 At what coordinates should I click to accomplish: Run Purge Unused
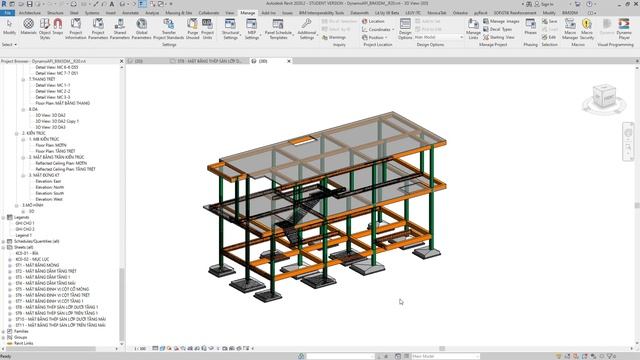coord(192,29)
